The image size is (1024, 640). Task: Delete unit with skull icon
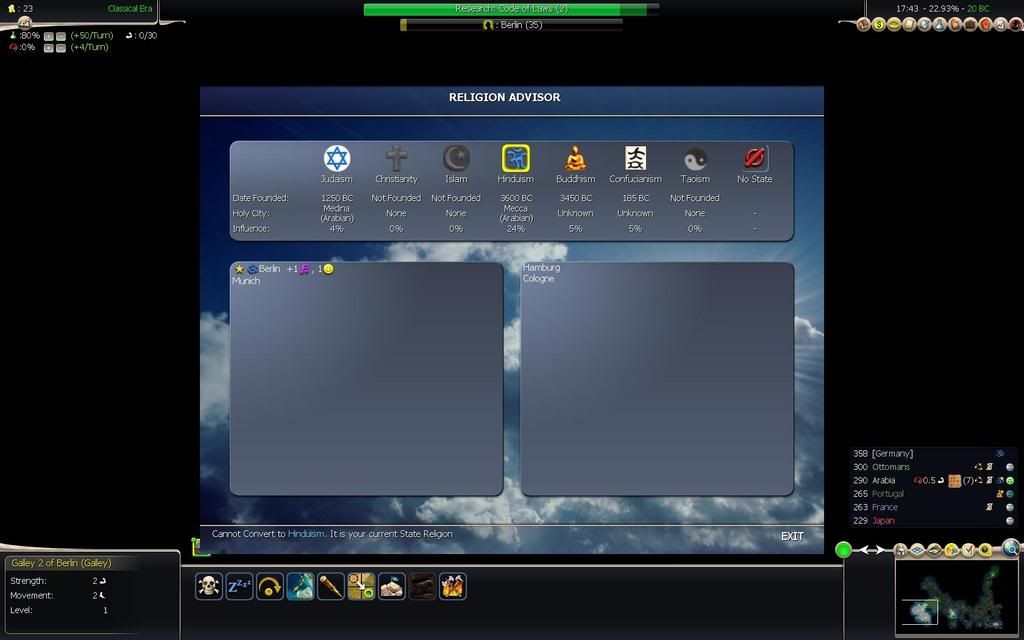(209, 586)
